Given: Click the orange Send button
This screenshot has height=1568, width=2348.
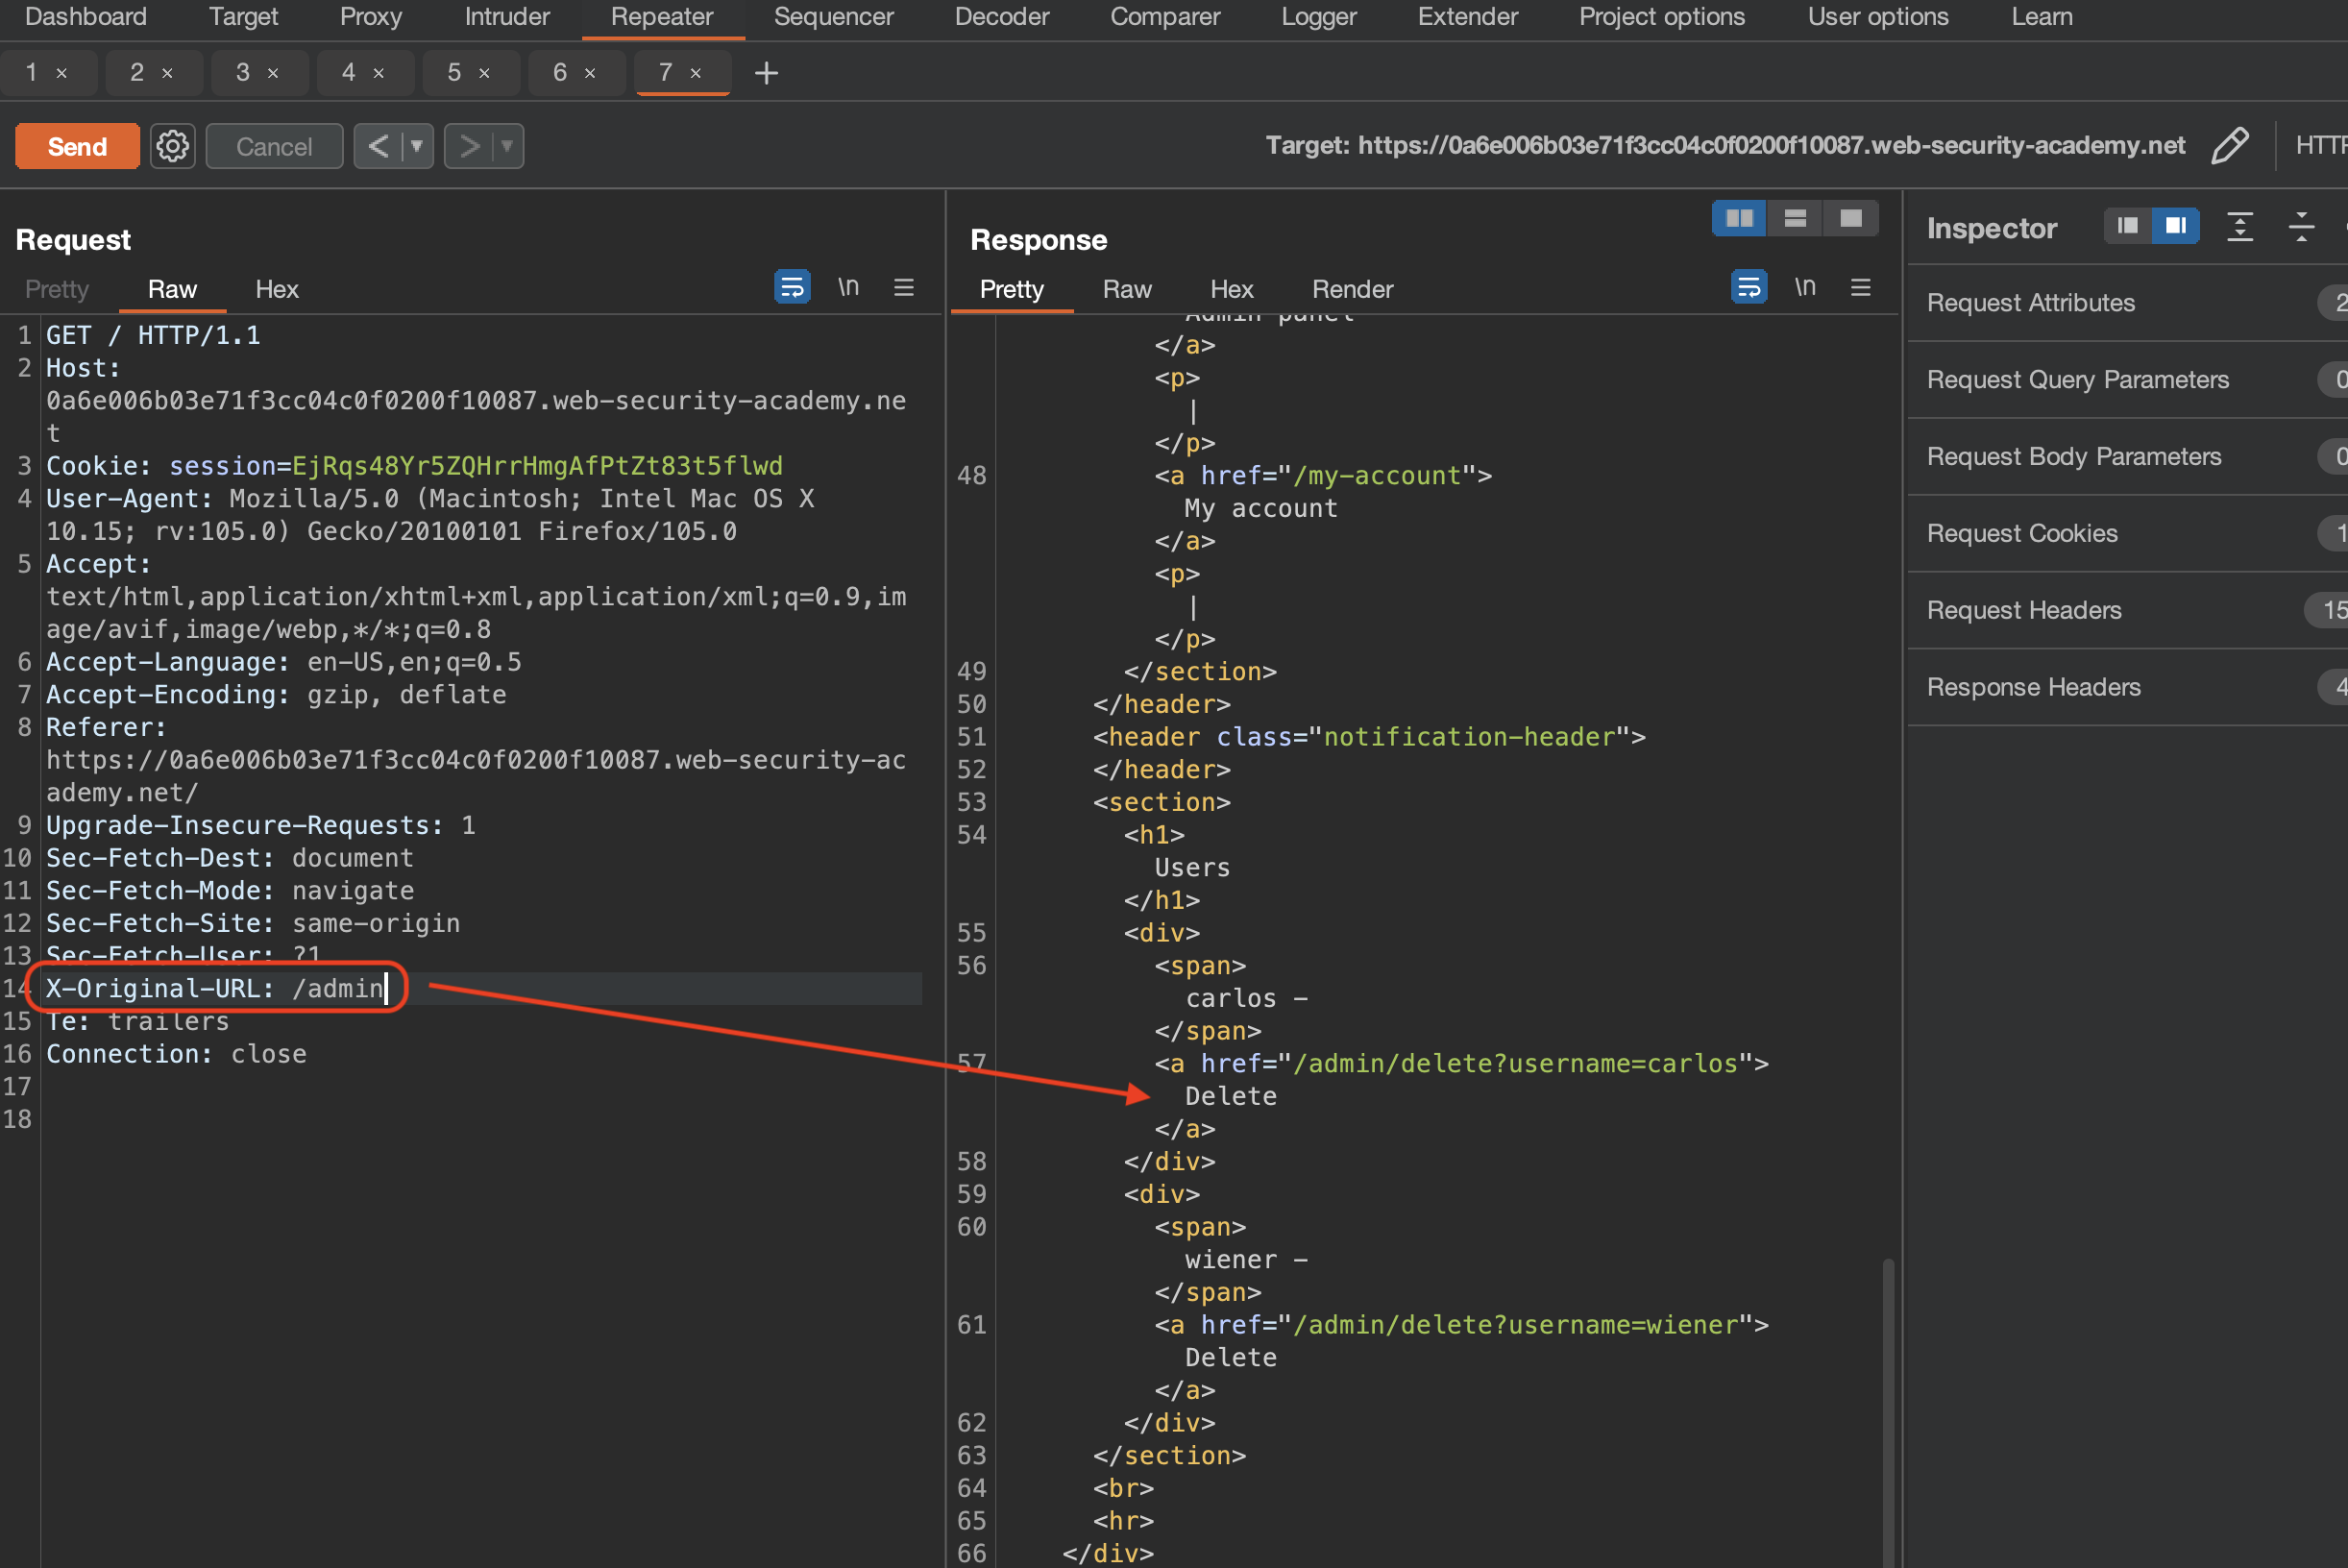Looking at the screenshot, I should tap(77, 146).
